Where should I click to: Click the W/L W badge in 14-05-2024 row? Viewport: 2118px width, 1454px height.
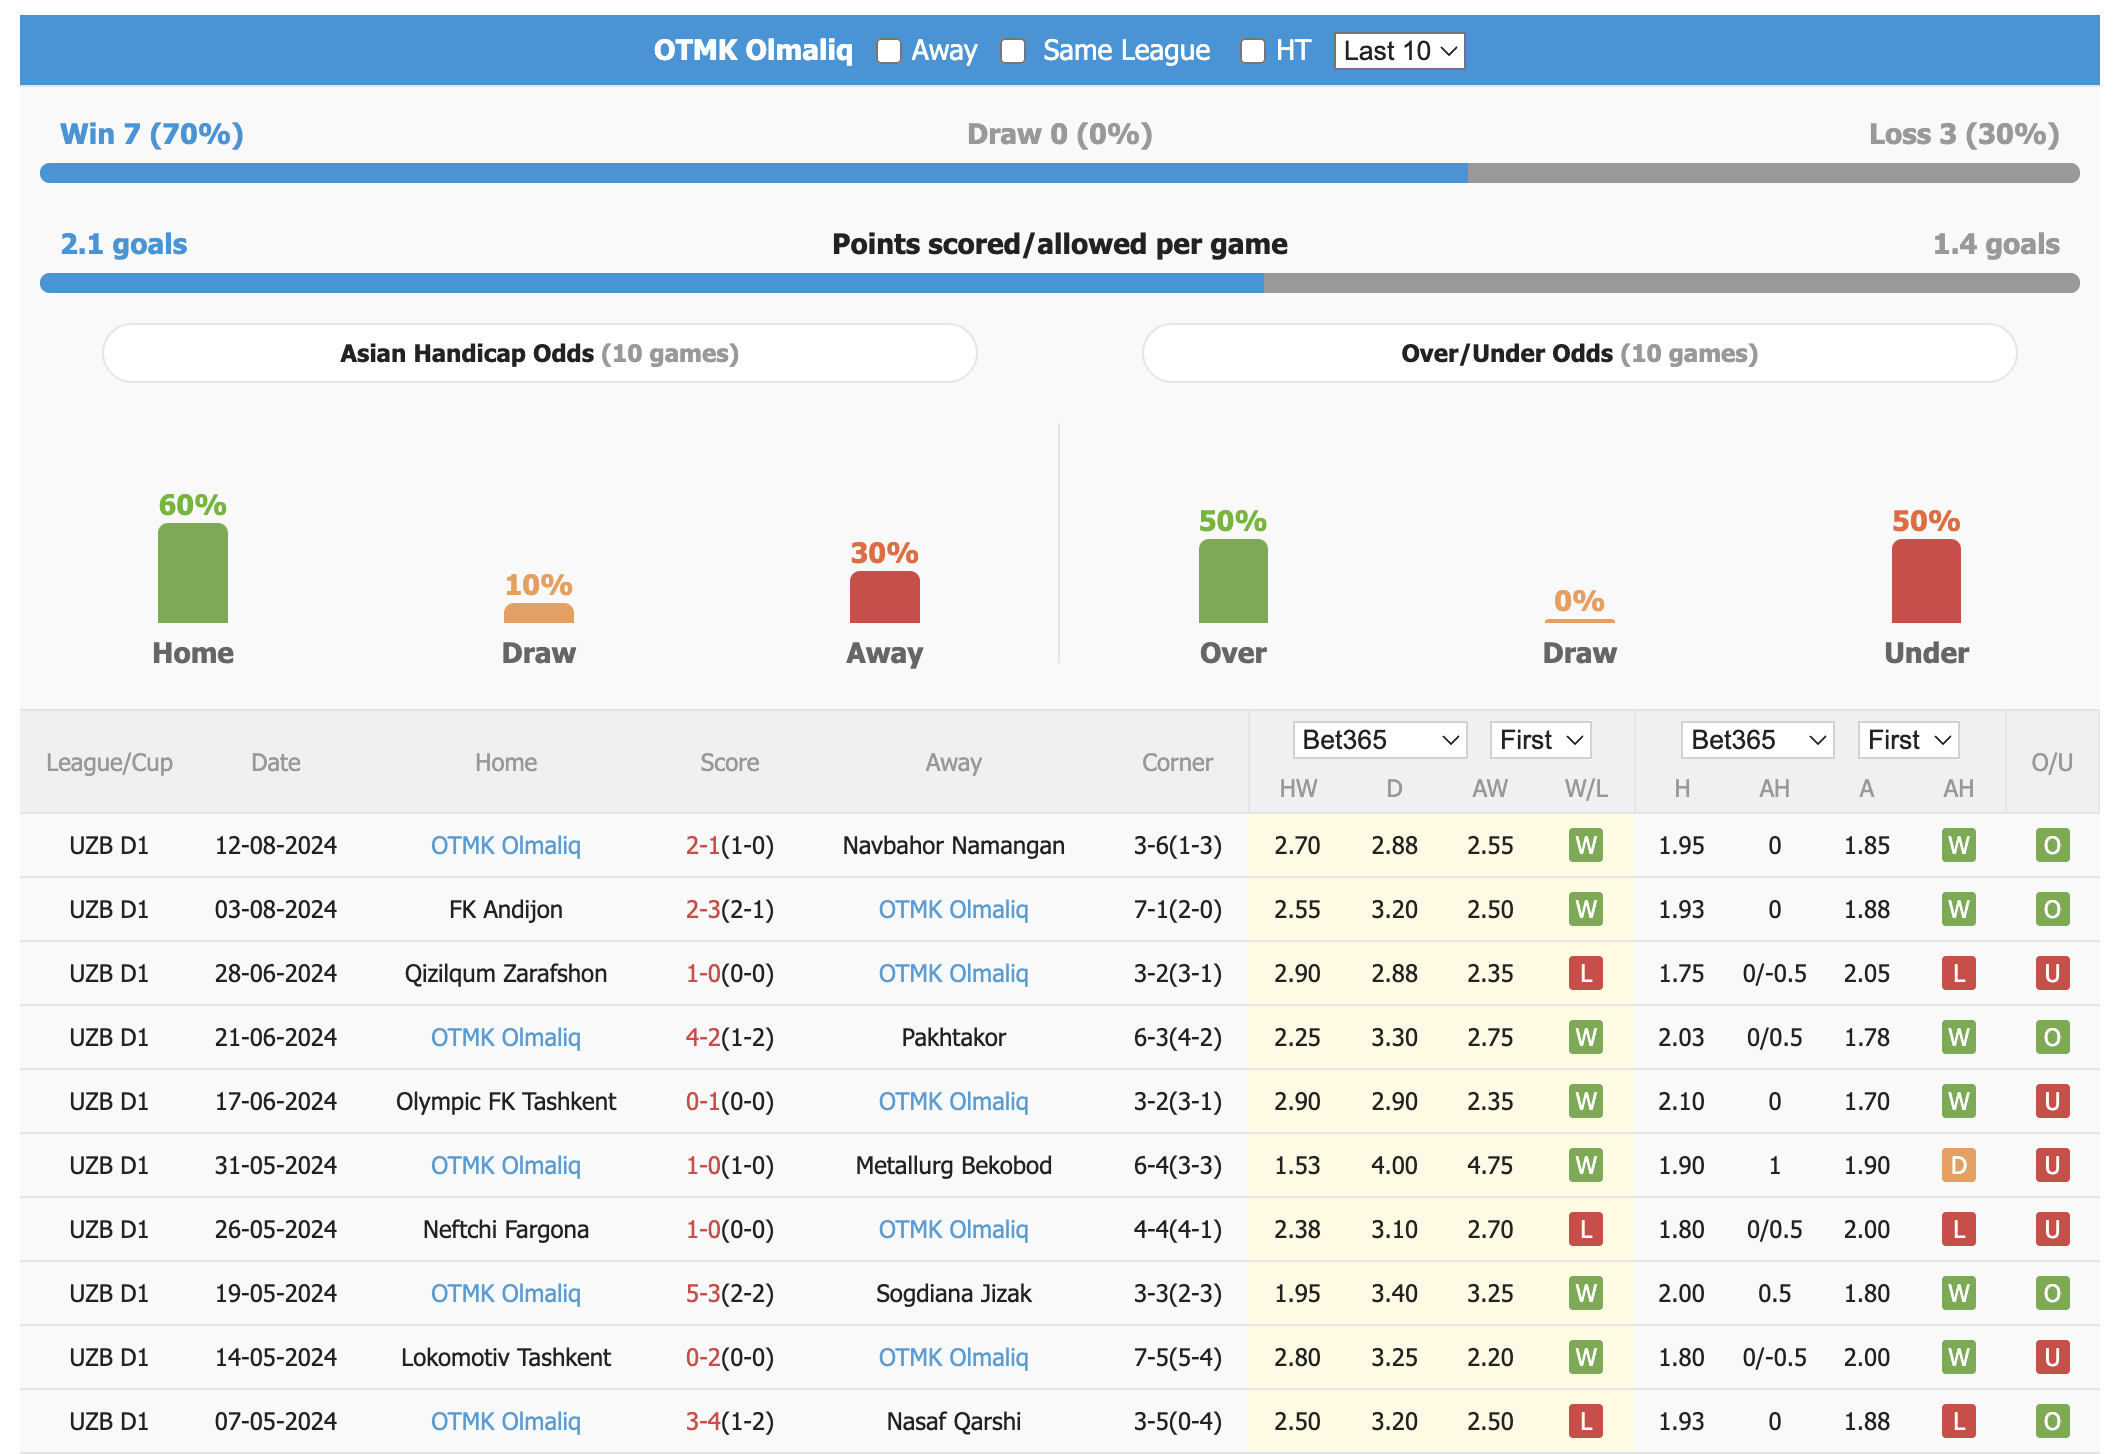pyautogui.click(x=1586, y=1357)
